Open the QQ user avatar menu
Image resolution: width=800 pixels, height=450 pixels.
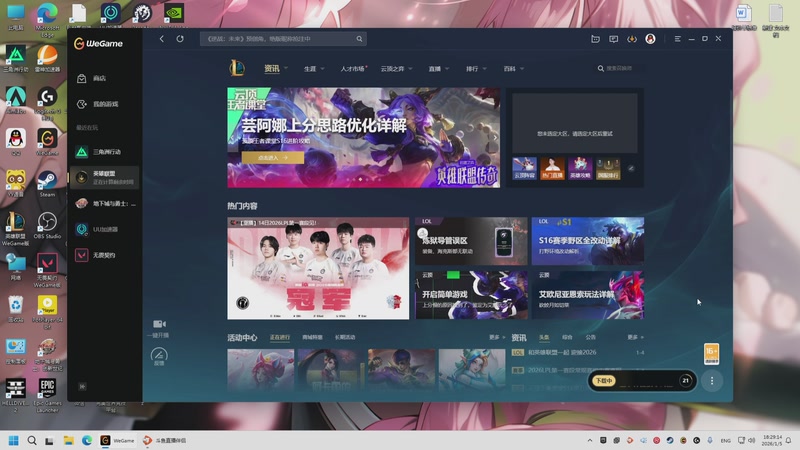pos(650,39)
